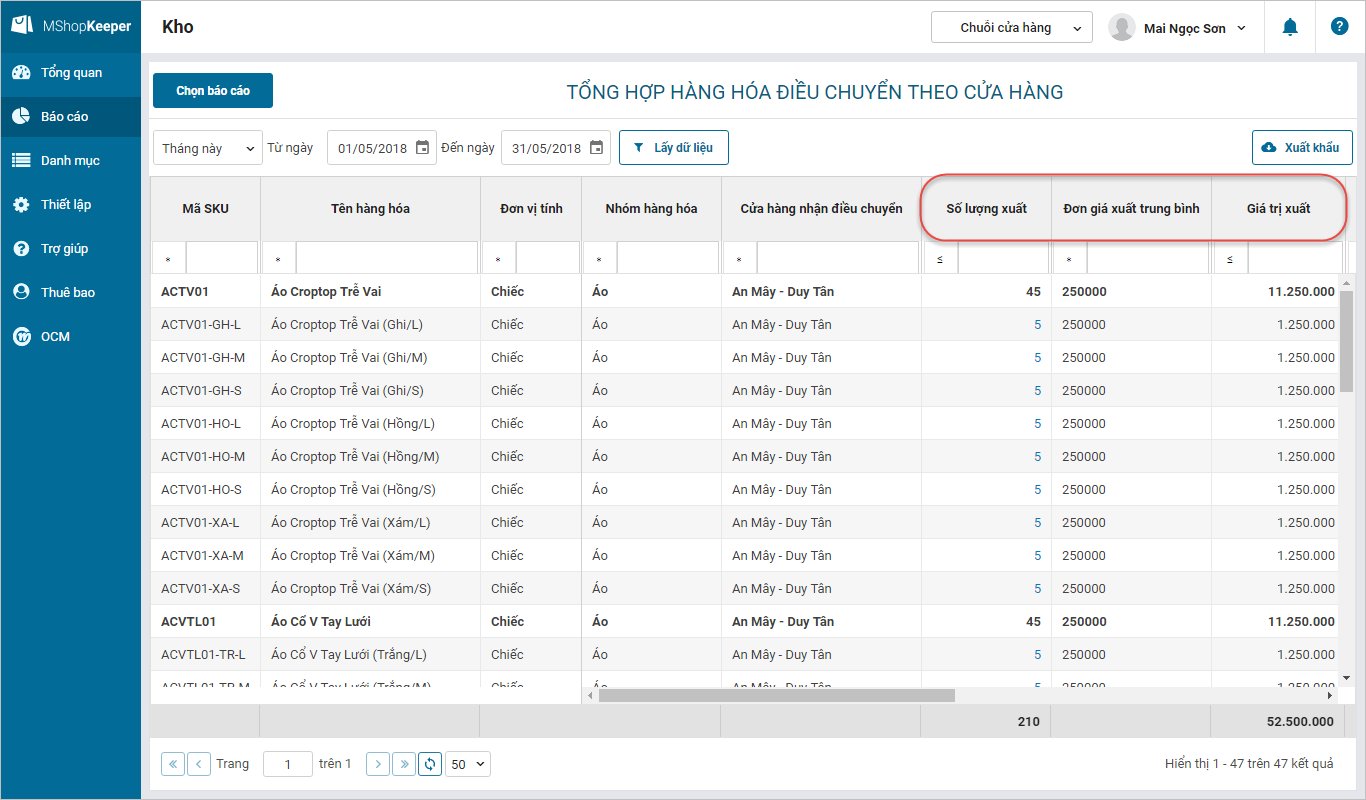
Task: Go to the next page arrow
Action: point(378,764)
